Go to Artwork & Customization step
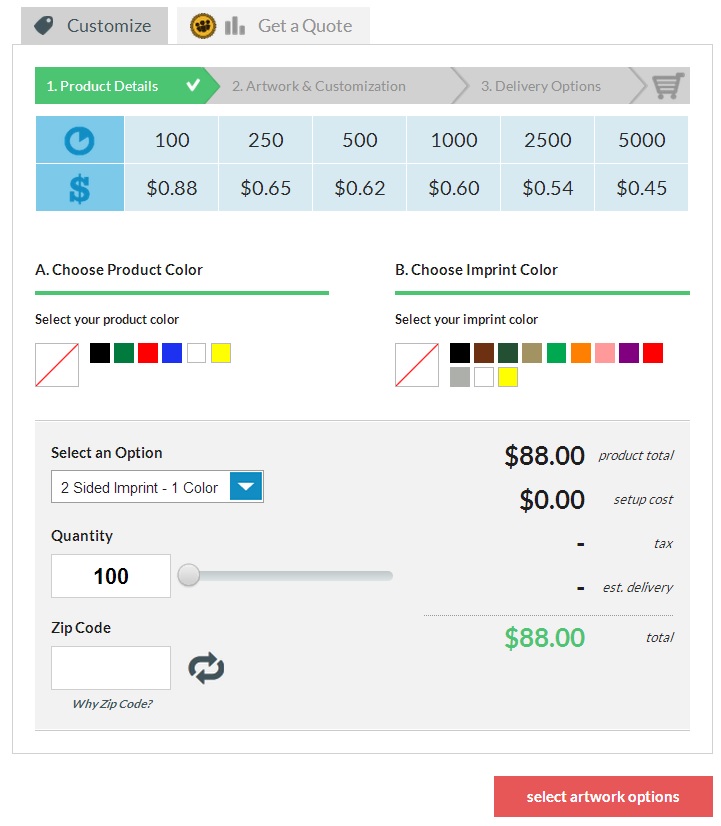 click(319, 86)
